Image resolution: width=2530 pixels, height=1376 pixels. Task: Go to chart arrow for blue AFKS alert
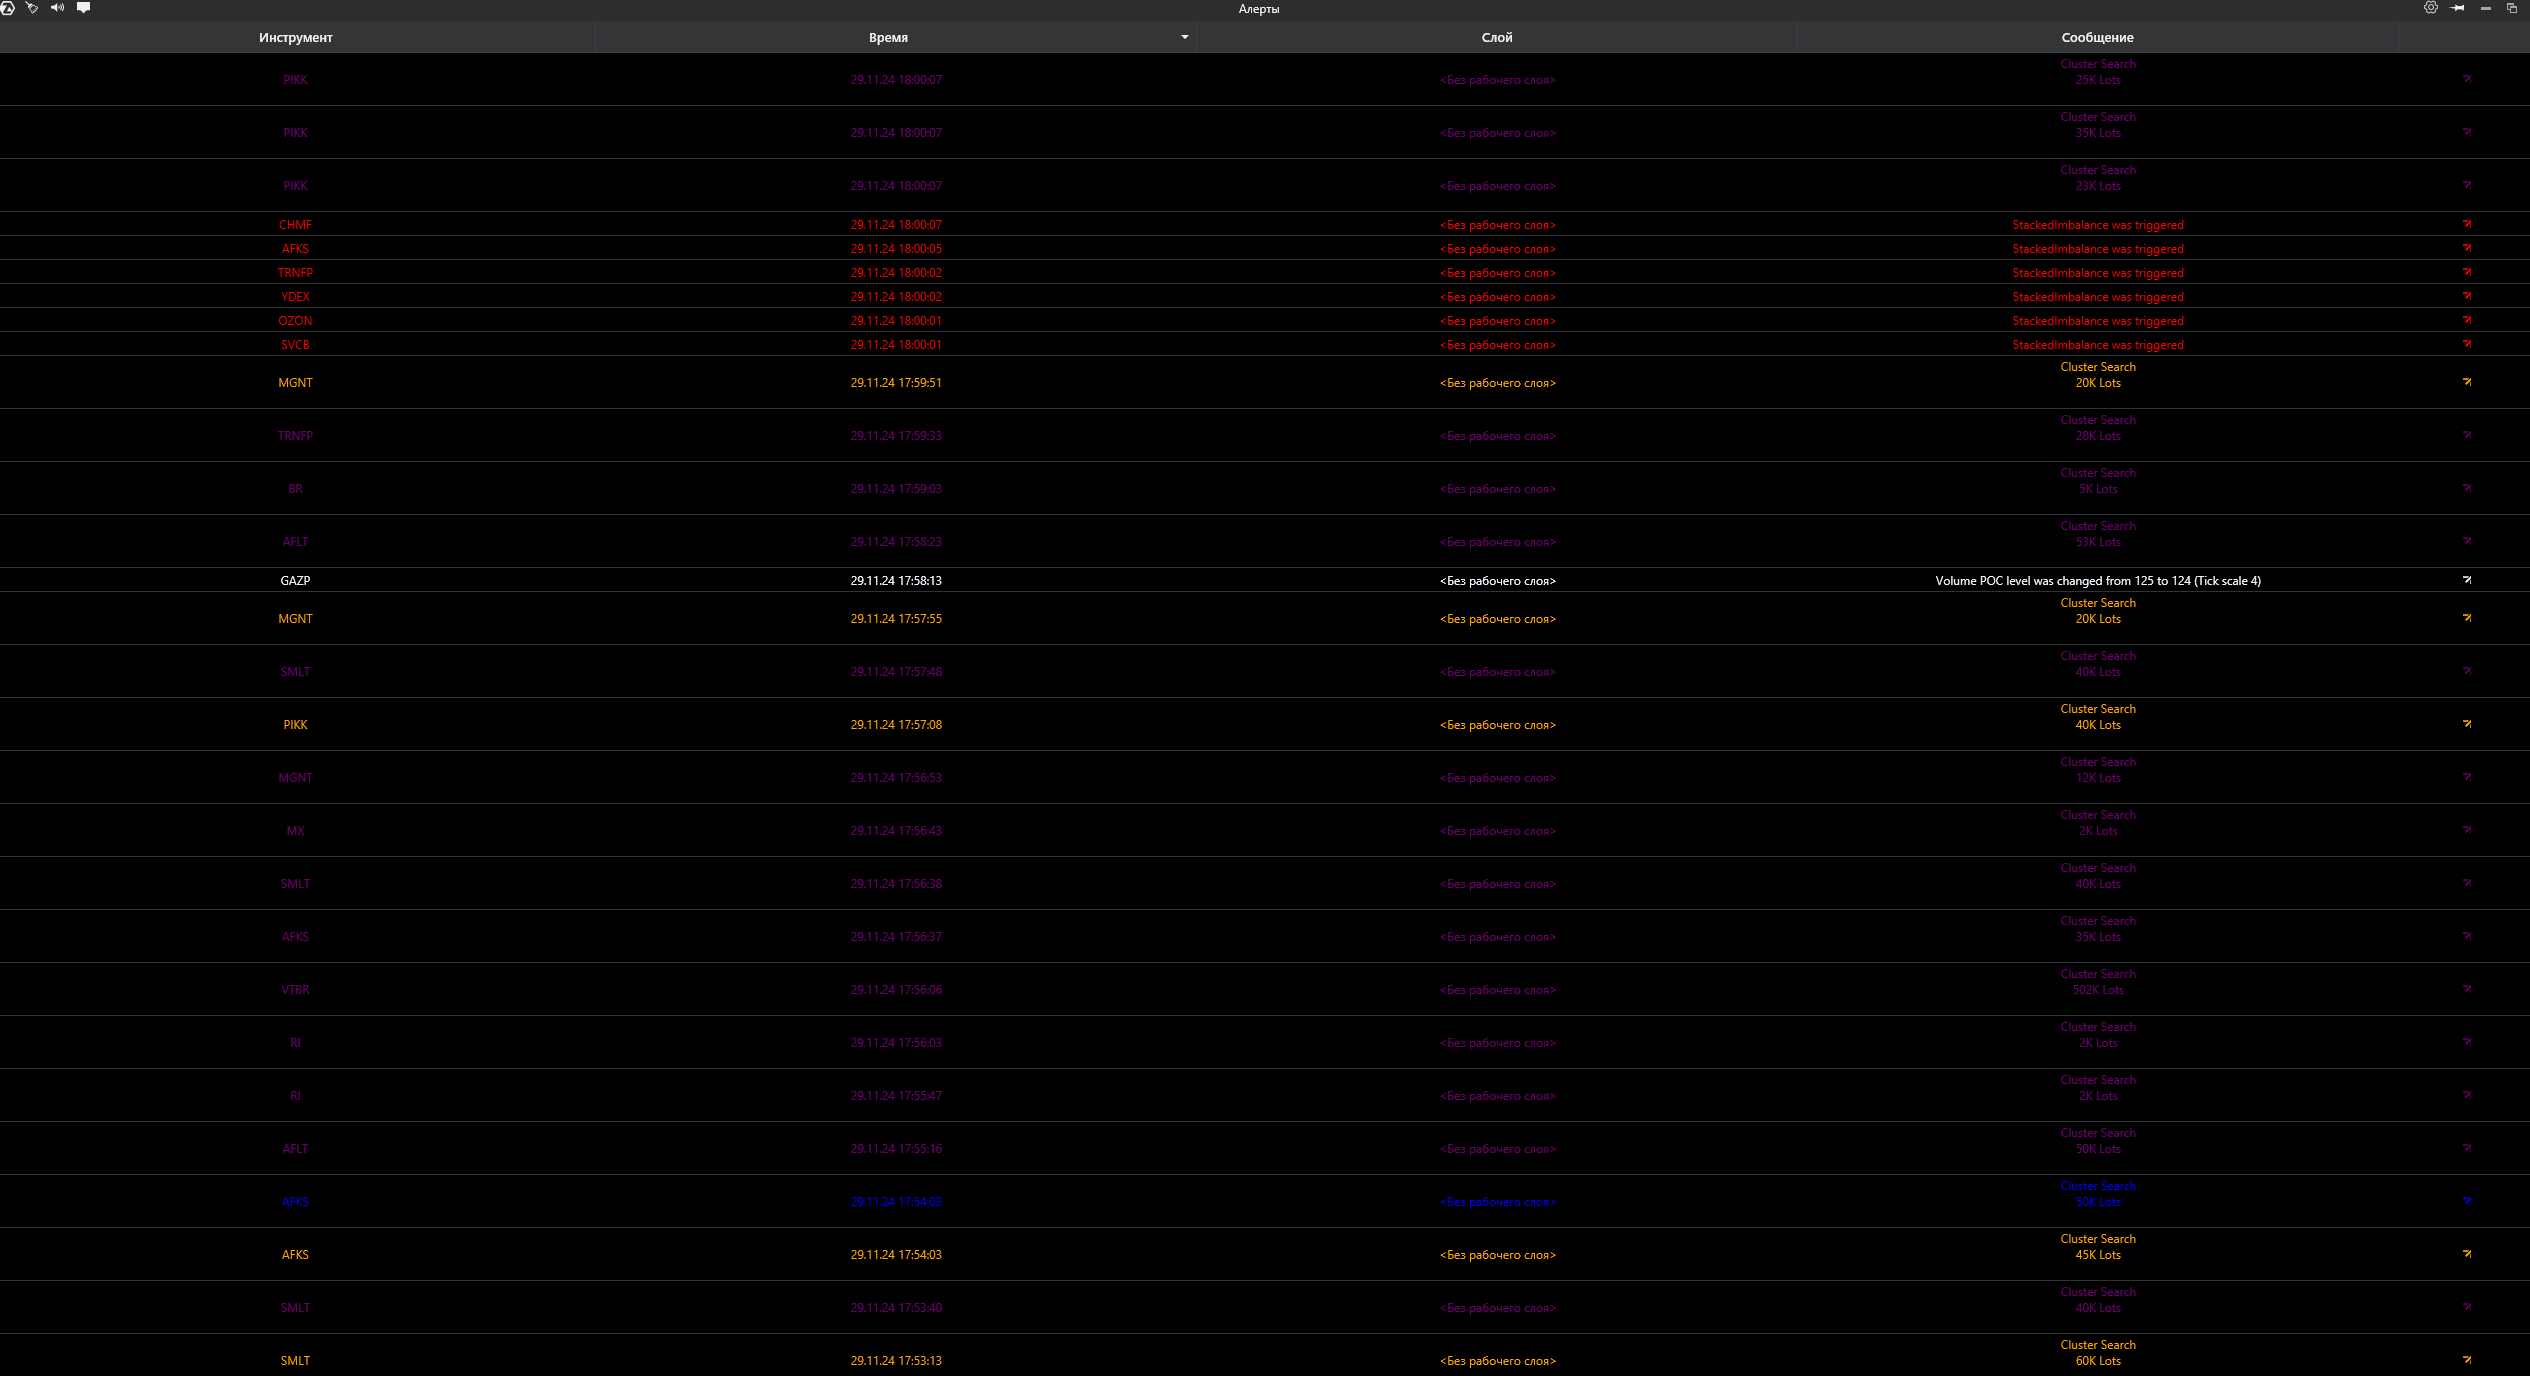tap(2467, 1202)
